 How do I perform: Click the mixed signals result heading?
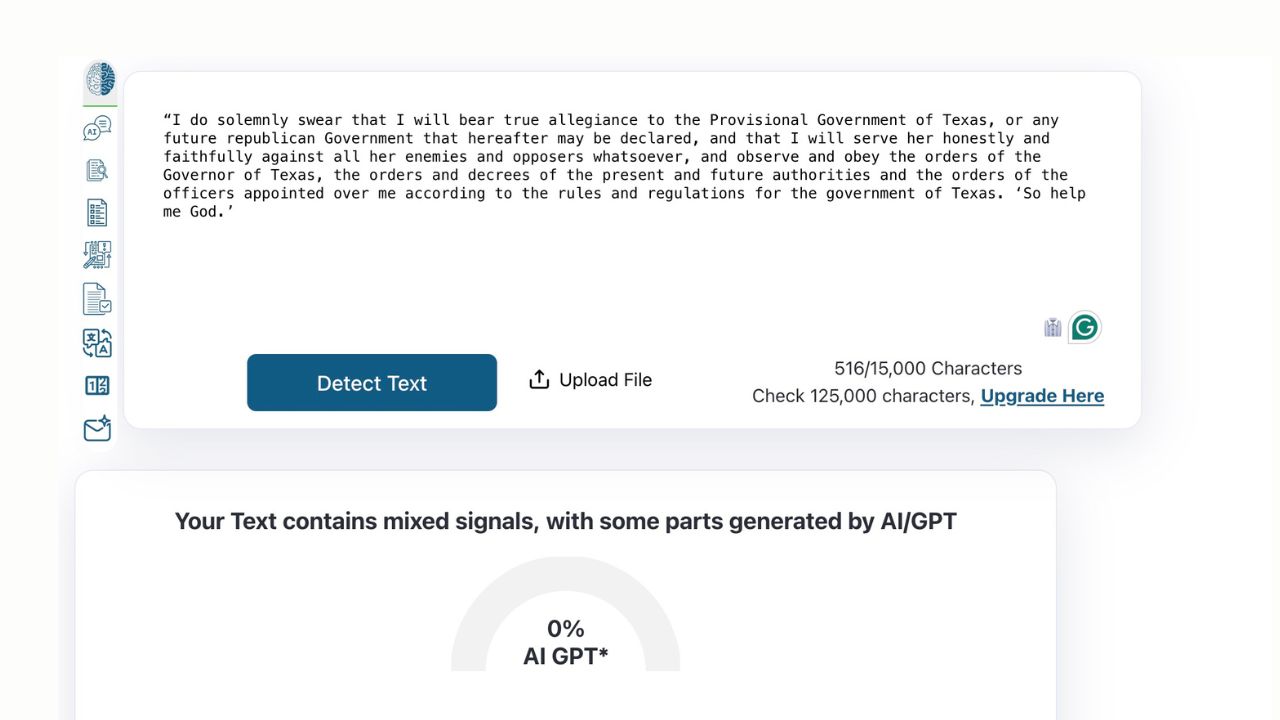(x=565, y=521)
